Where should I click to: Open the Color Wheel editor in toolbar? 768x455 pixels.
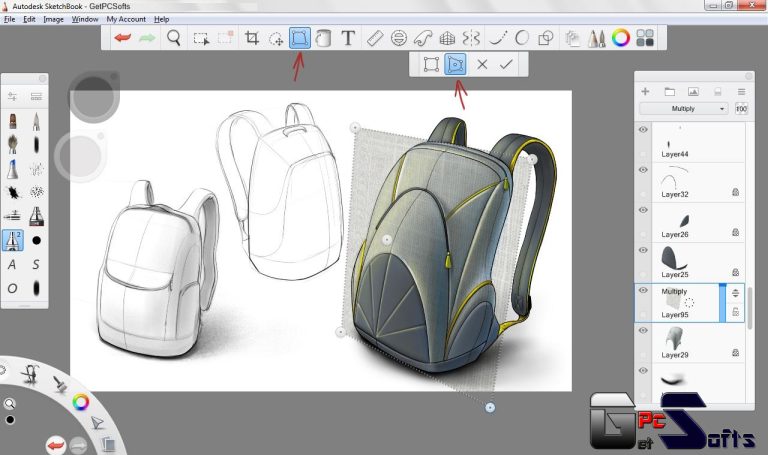coord(621,38)
